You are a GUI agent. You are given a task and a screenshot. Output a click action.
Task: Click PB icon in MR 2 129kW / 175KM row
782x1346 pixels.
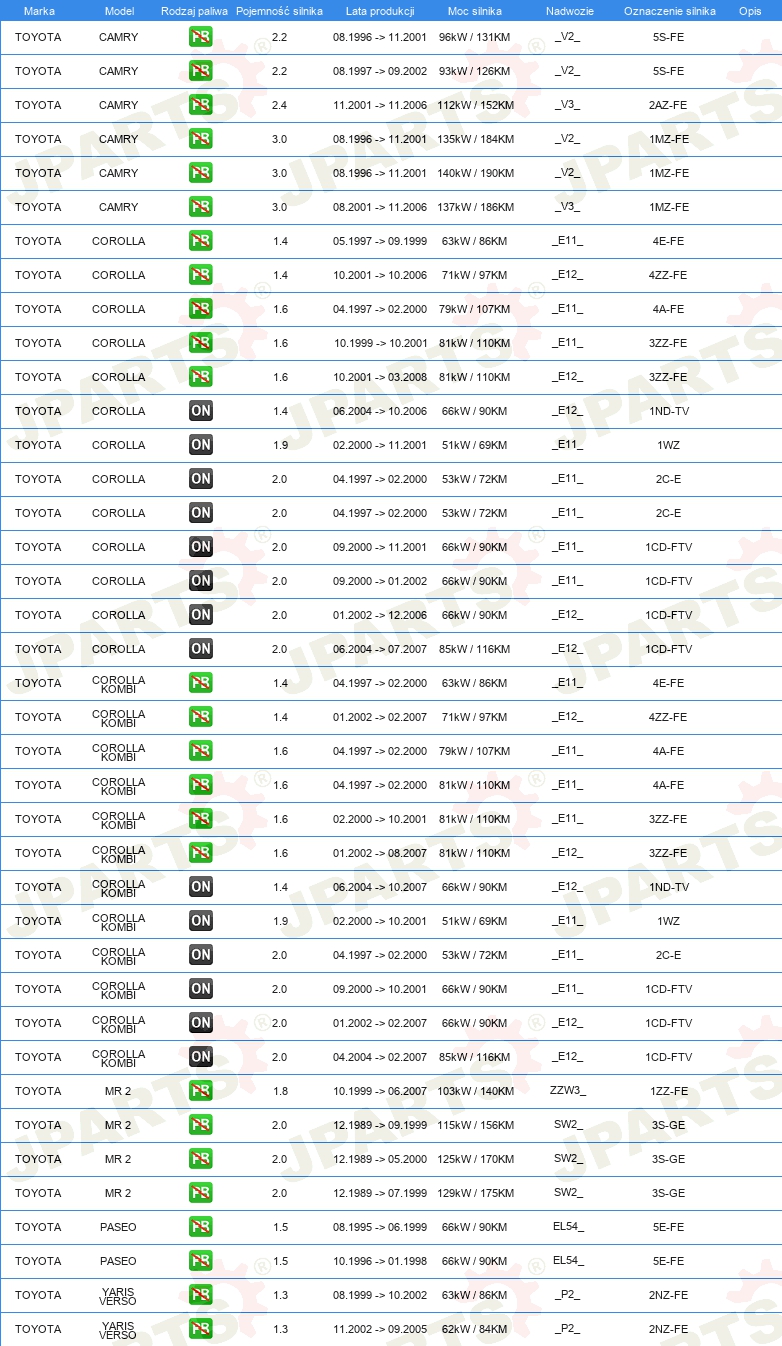(x=200, y=1193)
